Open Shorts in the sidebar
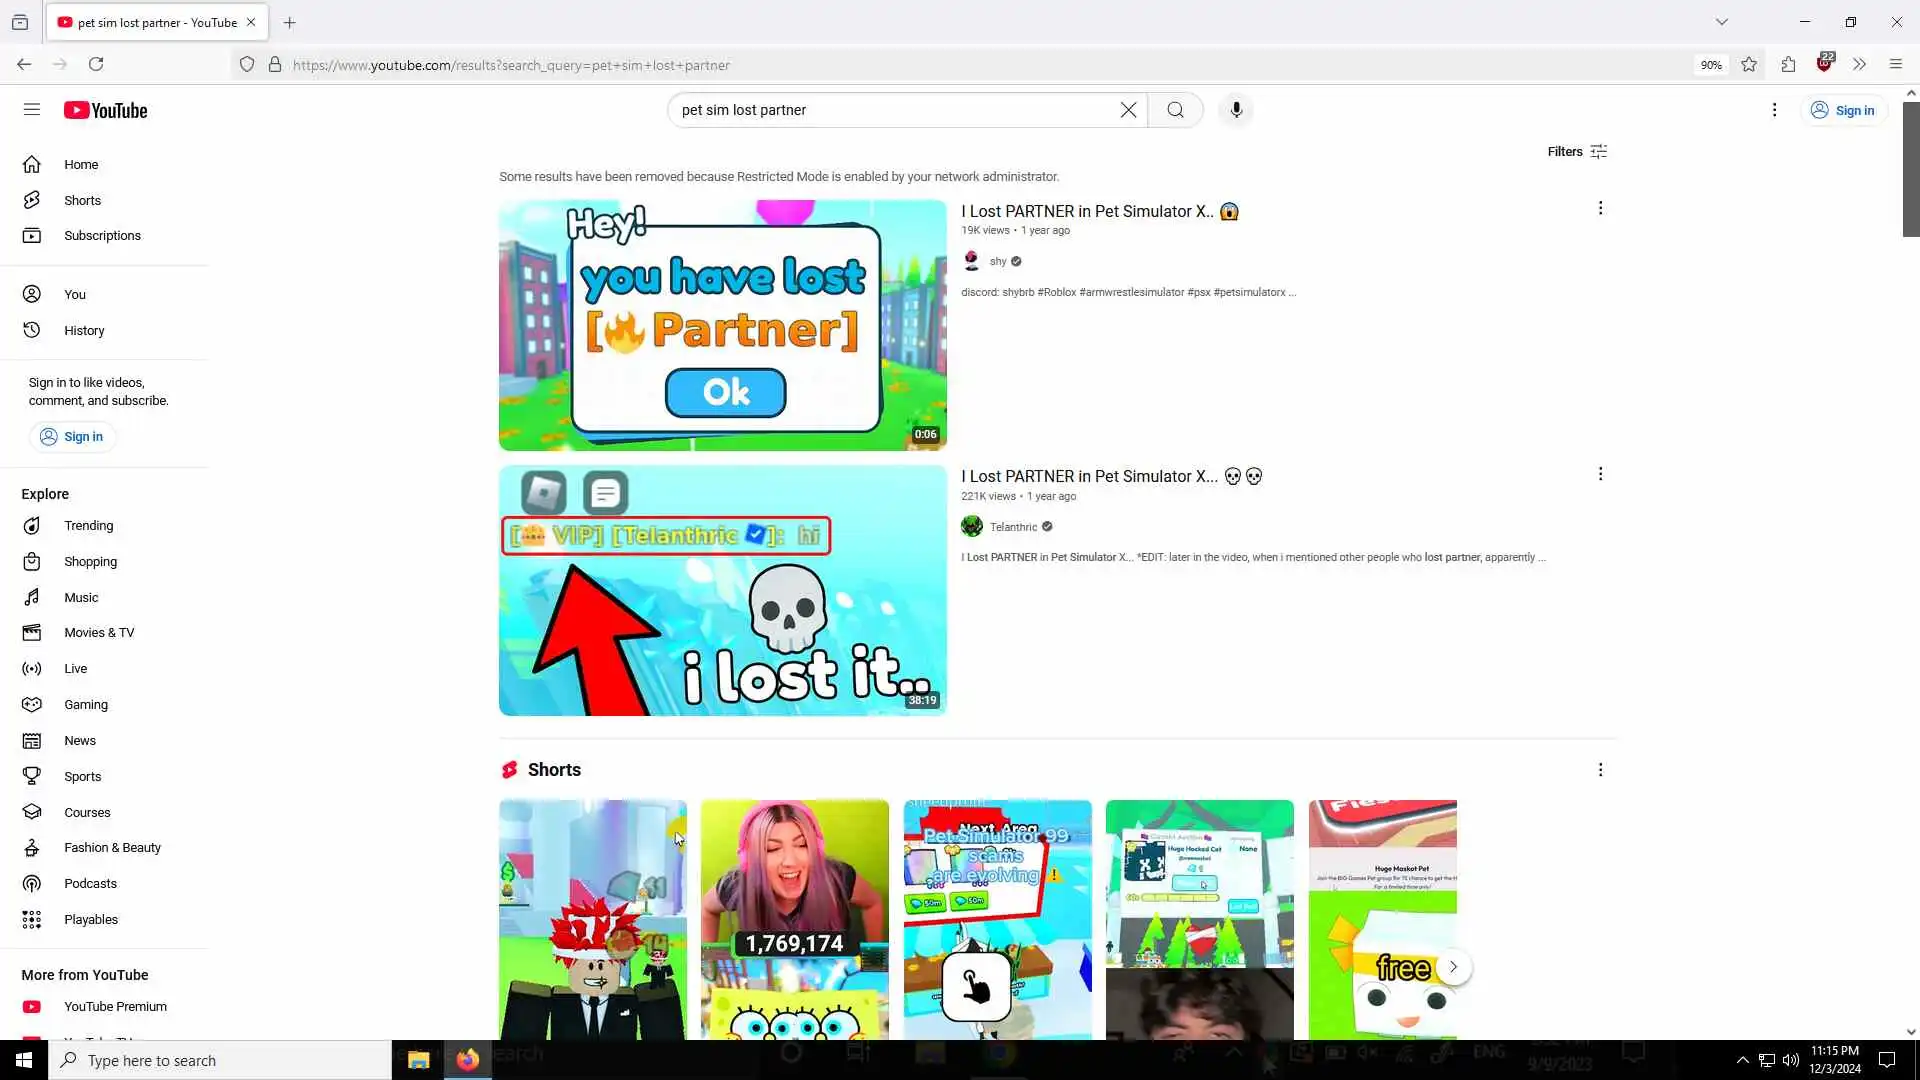This screenshot has height=1080, width=1920. [82, 200]
